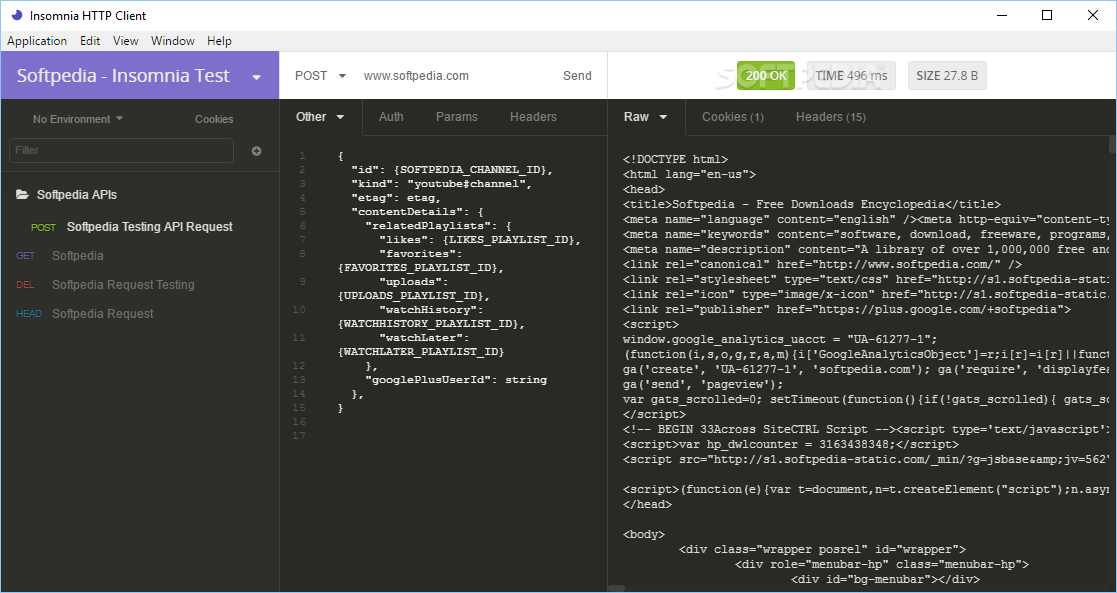
Task: Switch to the Params tab
Action: pos(457,117)
